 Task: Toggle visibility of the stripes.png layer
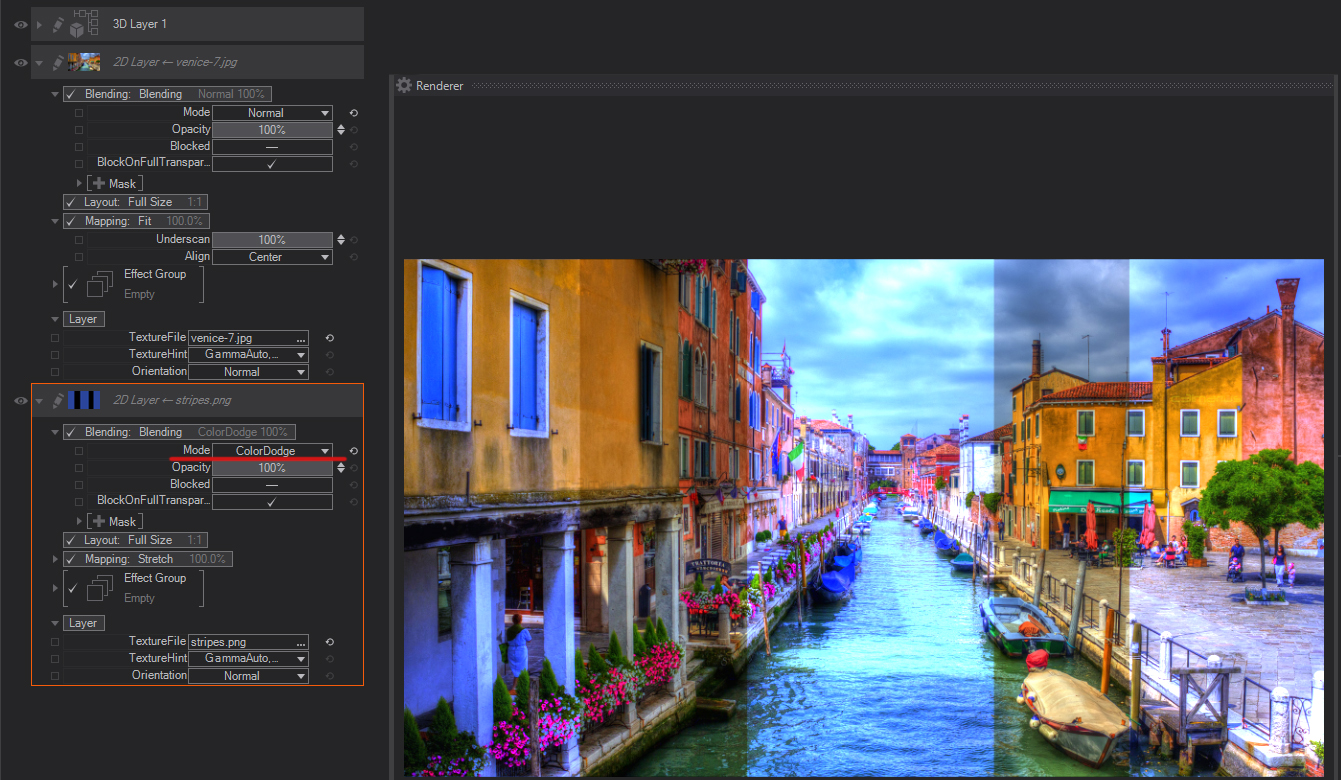coord(20,401)
